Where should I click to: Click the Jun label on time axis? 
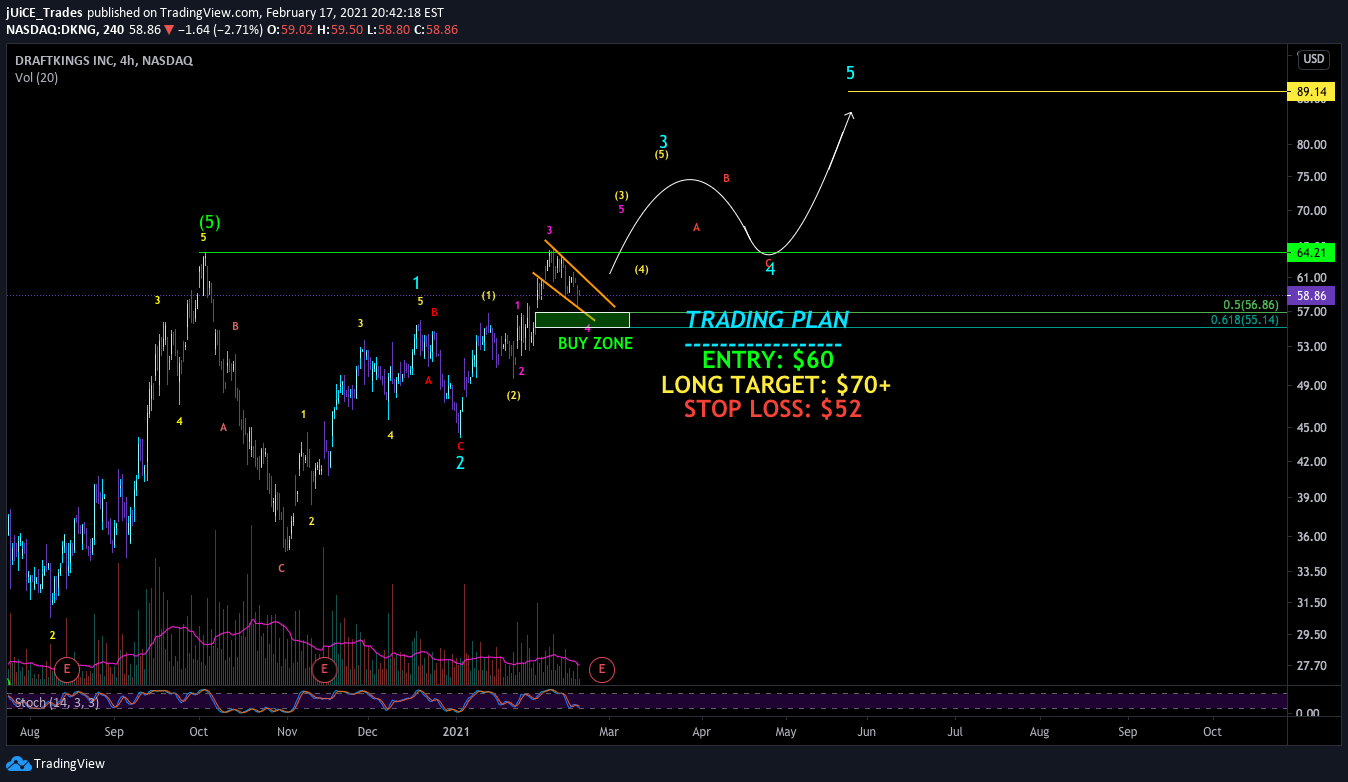point(866,732)
